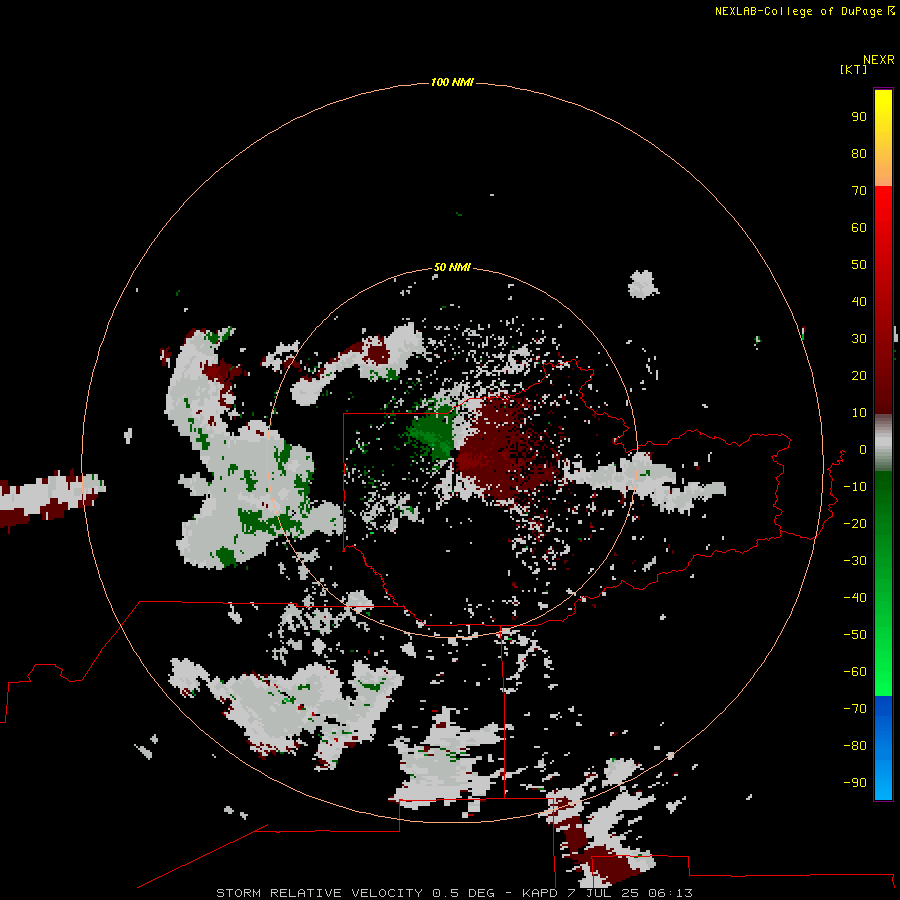The image size is (900, 900).
Task: Click the 50 NMI range ring label
Action: (452, 267)
